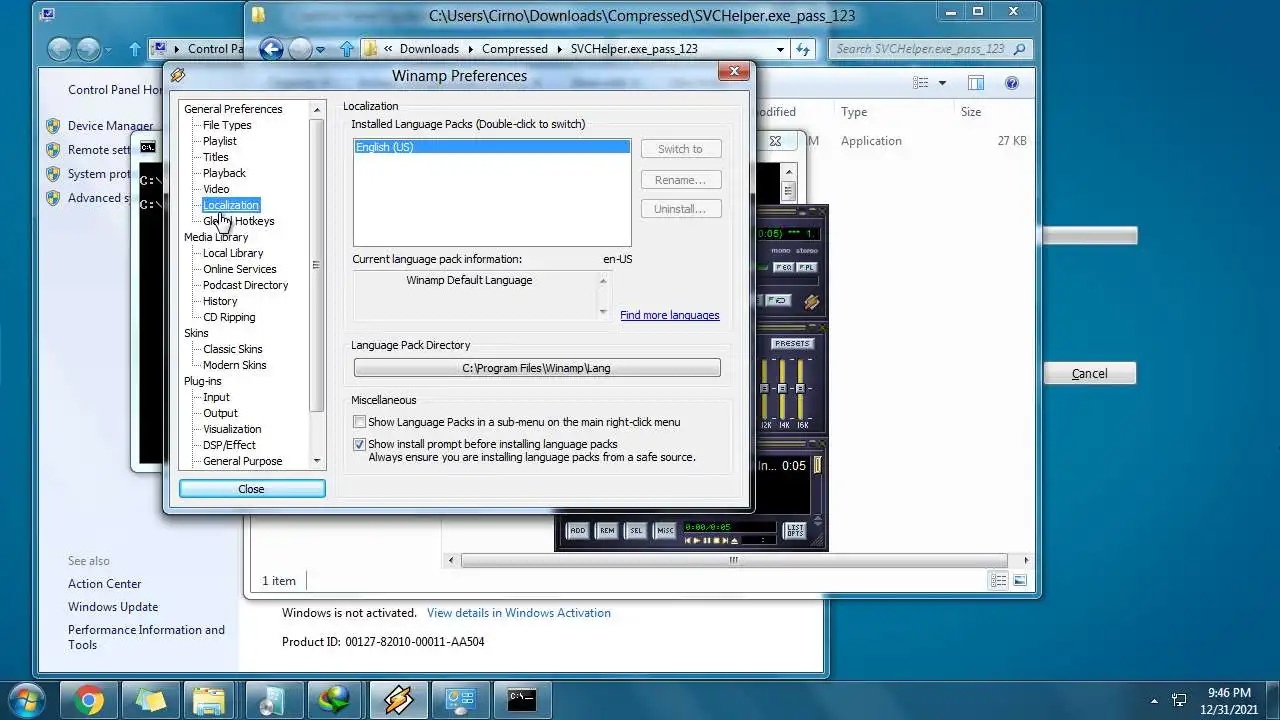Click the Winamp lightning bolt taskbar icon

point(397,701)
